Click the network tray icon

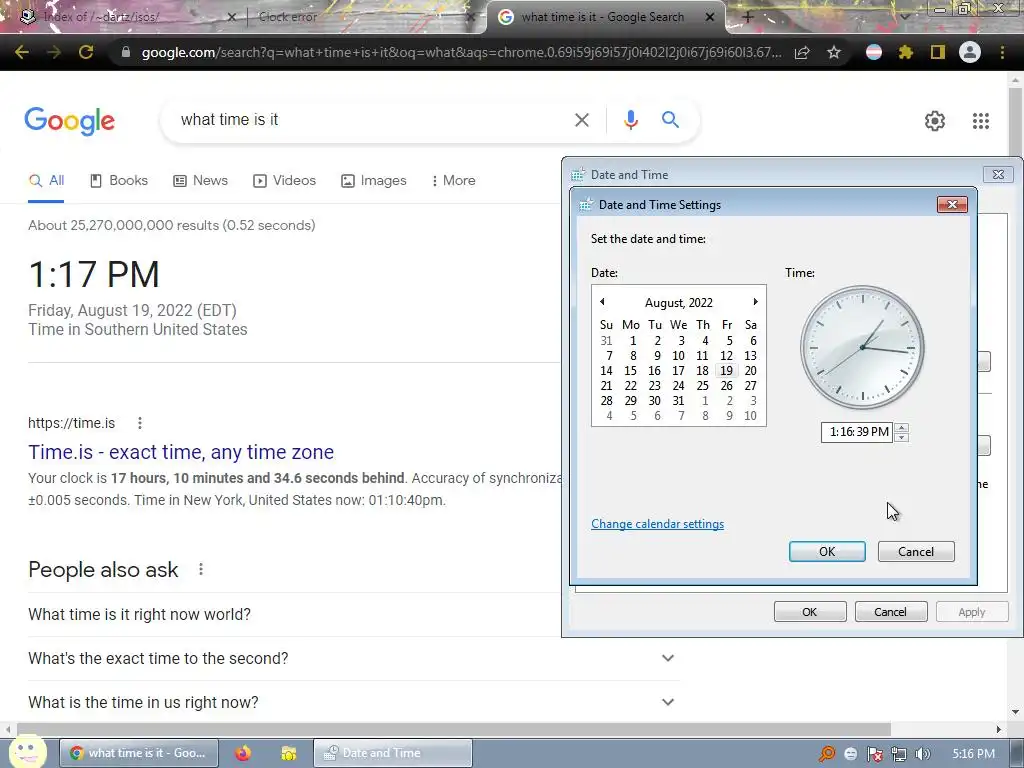coord(899,754)
